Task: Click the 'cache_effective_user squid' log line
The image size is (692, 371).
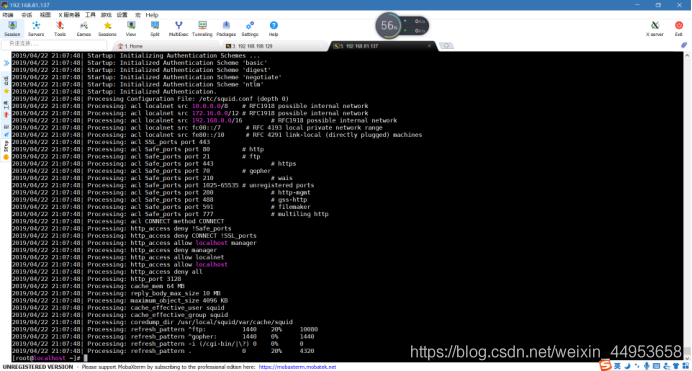Action: pos(118,308)
